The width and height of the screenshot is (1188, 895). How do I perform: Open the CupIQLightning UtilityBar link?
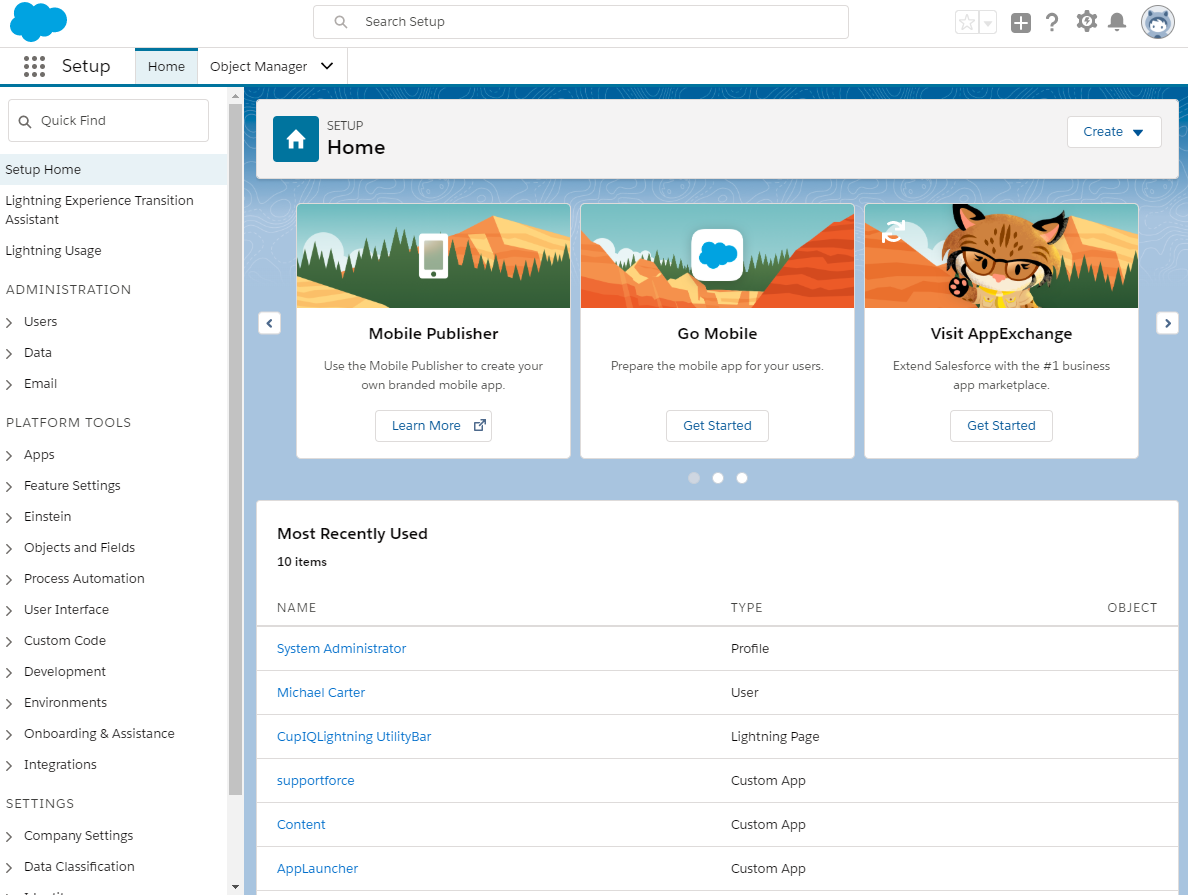click(x=354, y=737)
